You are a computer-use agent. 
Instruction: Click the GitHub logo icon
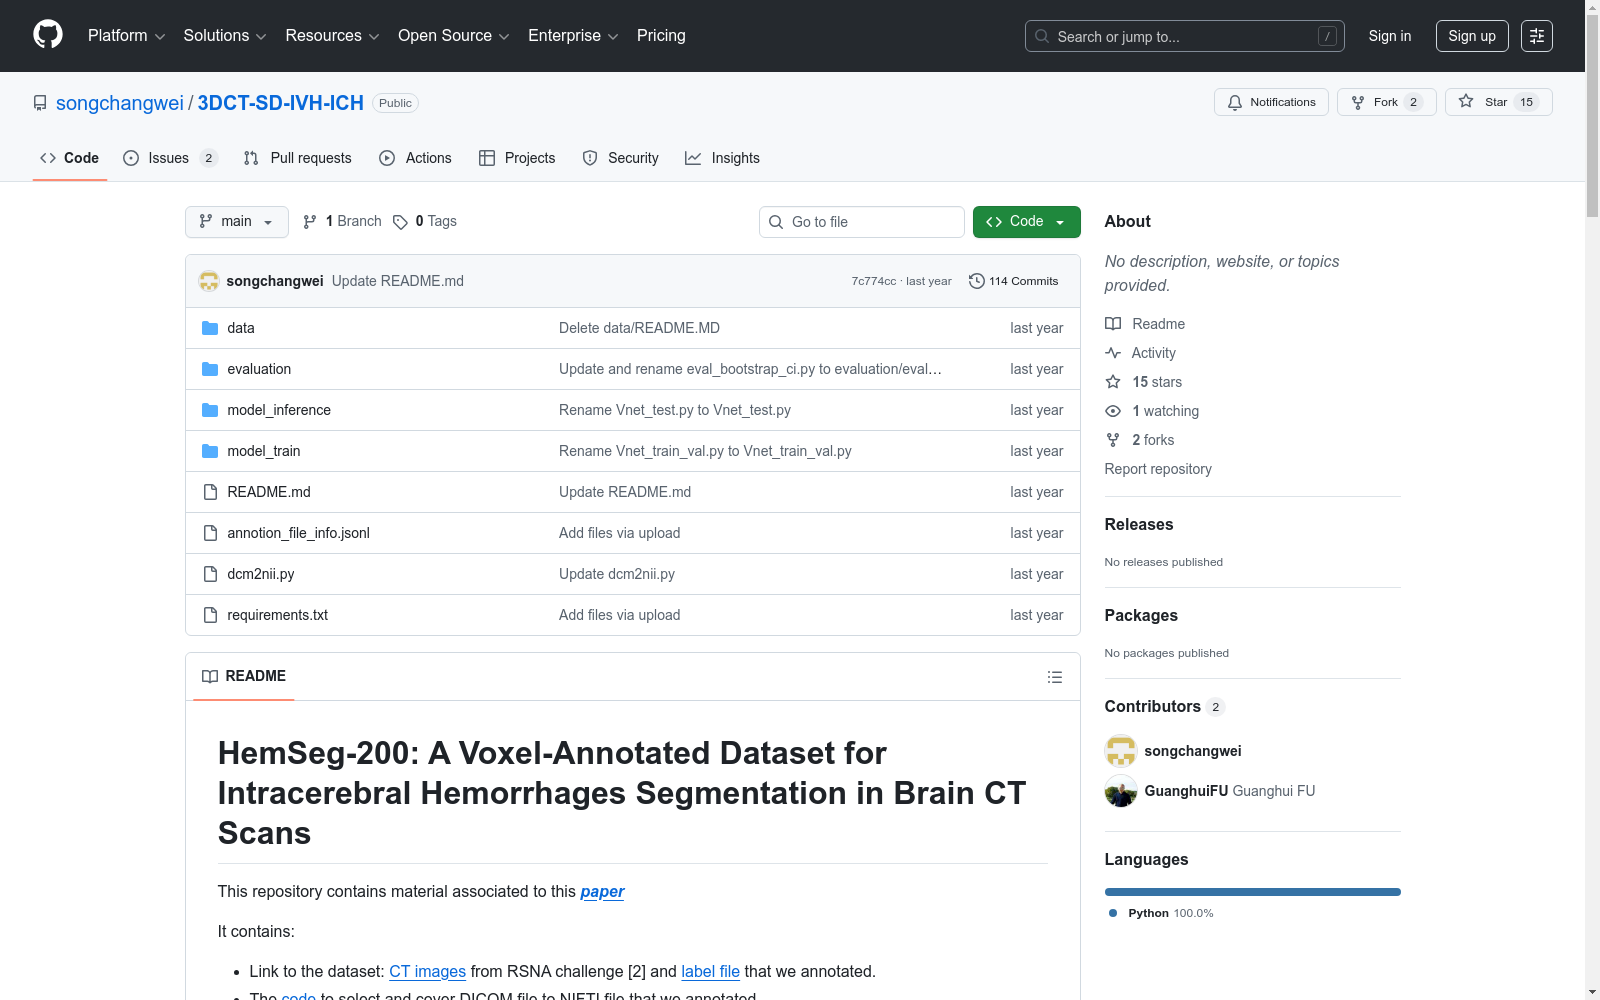point(48,35)
